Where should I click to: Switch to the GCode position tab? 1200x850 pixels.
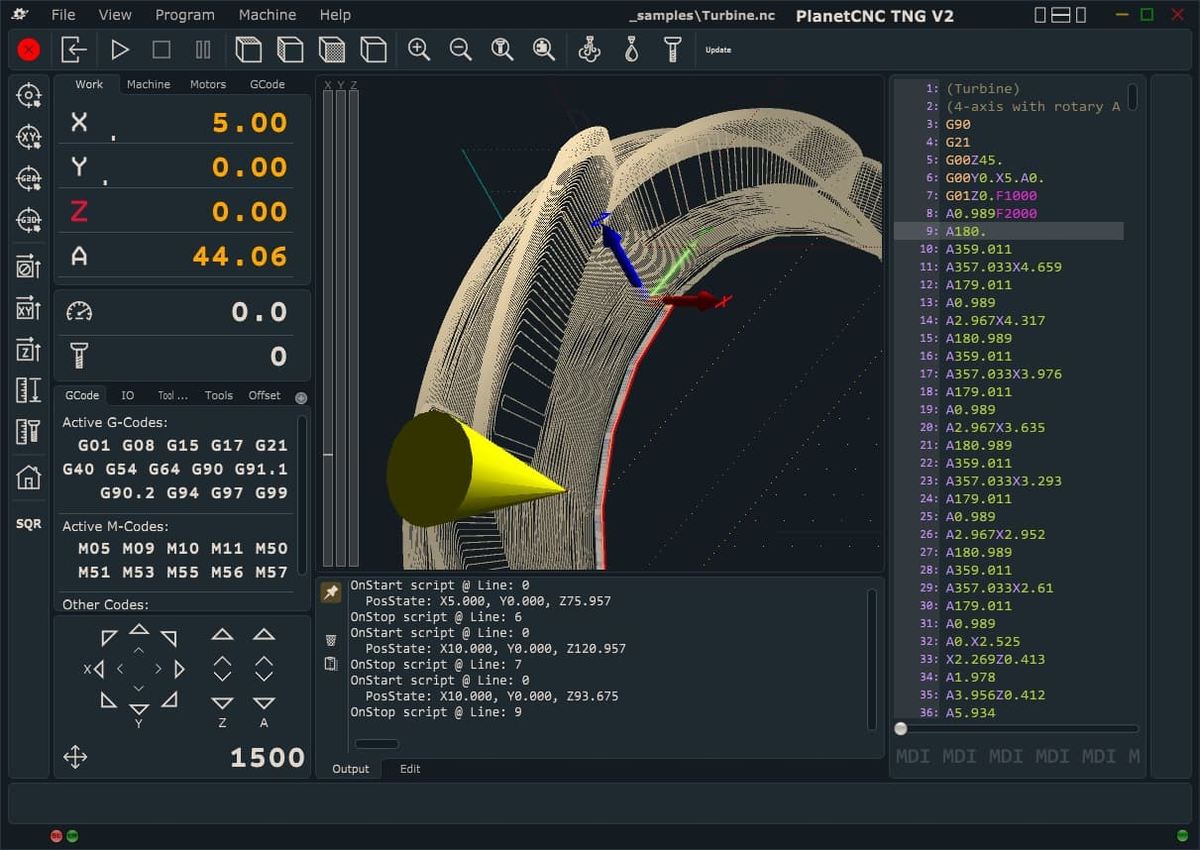coord(267,84)
